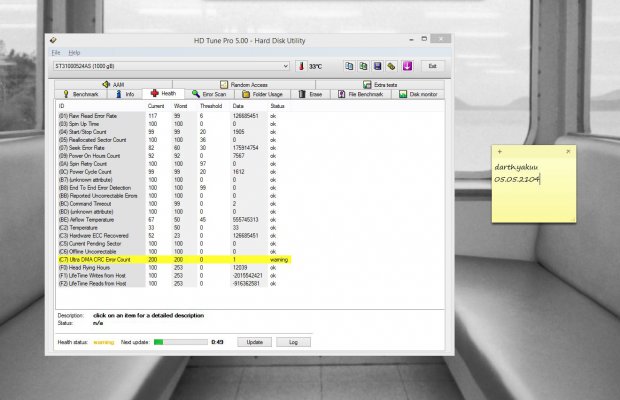
Task: Select the Command Timeout row
Action: [174, 204]
